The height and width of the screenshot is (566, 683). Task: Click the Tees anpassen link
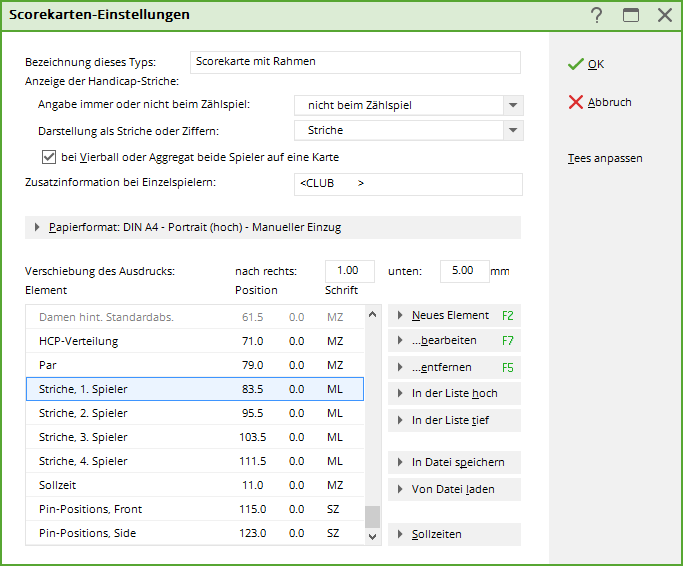pyautogui.click(x=605, y=158)
